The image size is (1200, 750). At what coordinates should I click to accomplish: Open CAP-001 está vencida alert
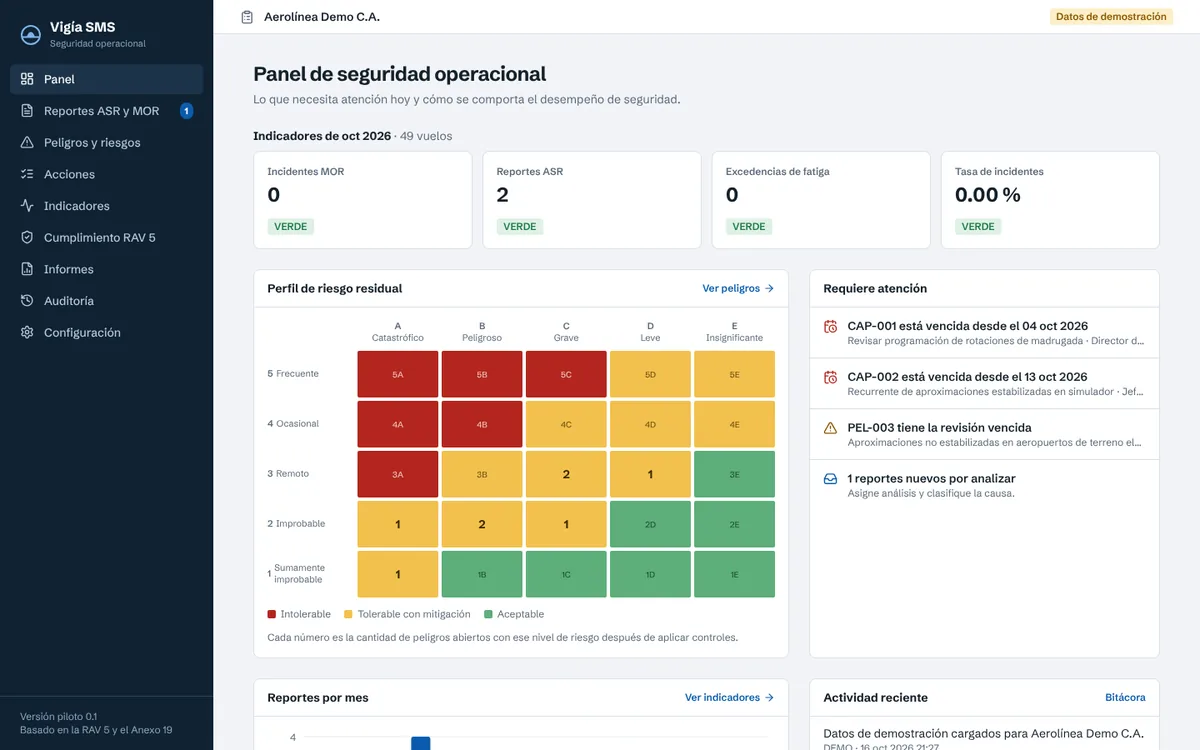click(984, 333)
